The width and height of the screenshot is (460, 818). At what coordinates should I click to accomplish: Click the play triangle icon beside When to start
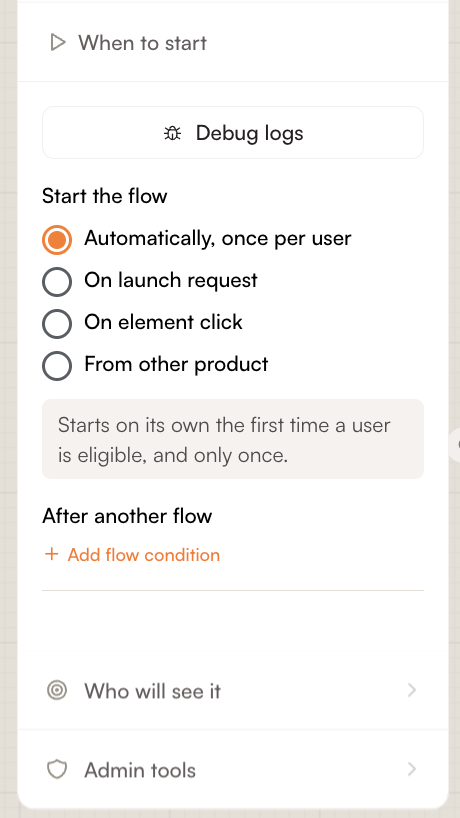pyautogui.click(x=58, y=43)
